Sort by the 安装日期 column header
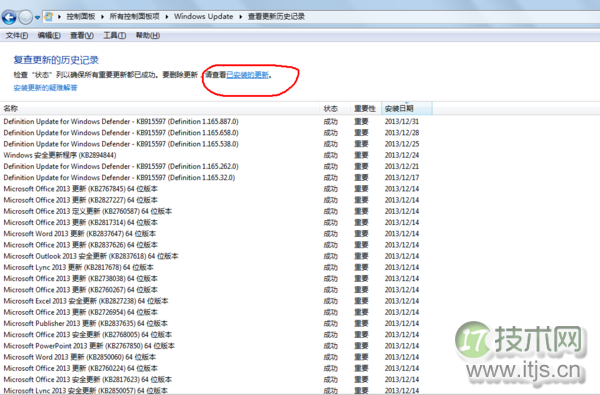 407,108
